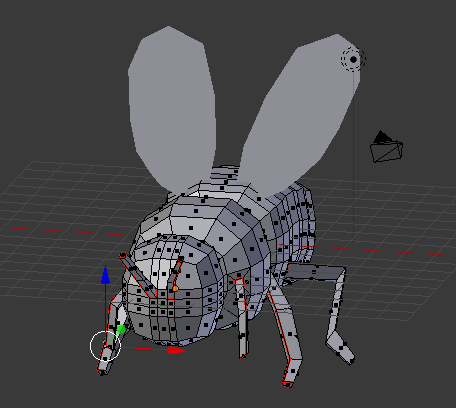The height and width of the screenshot is (408, 456).
Task: Click the green Y-axis manipulator handle
Action: coord(121,330)
